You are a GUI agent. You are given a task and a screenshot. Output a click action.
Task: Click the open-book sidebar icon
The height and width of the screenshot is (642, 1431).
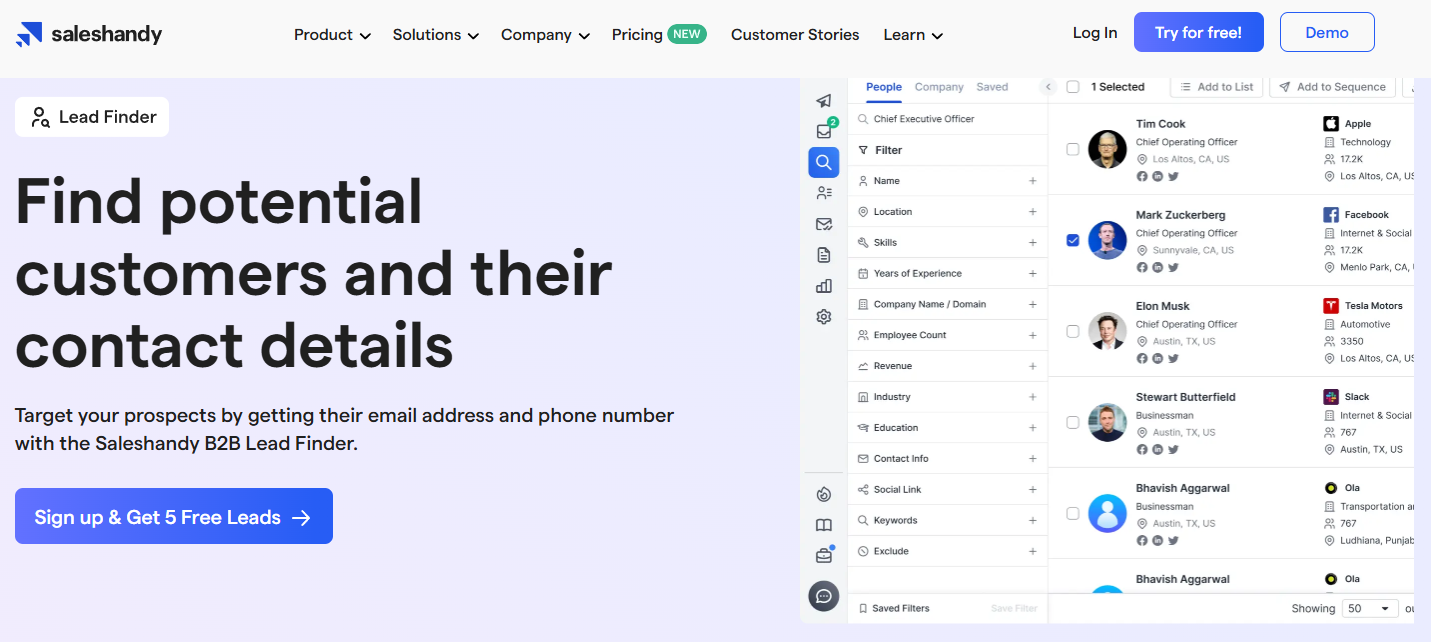click(824, 525)
